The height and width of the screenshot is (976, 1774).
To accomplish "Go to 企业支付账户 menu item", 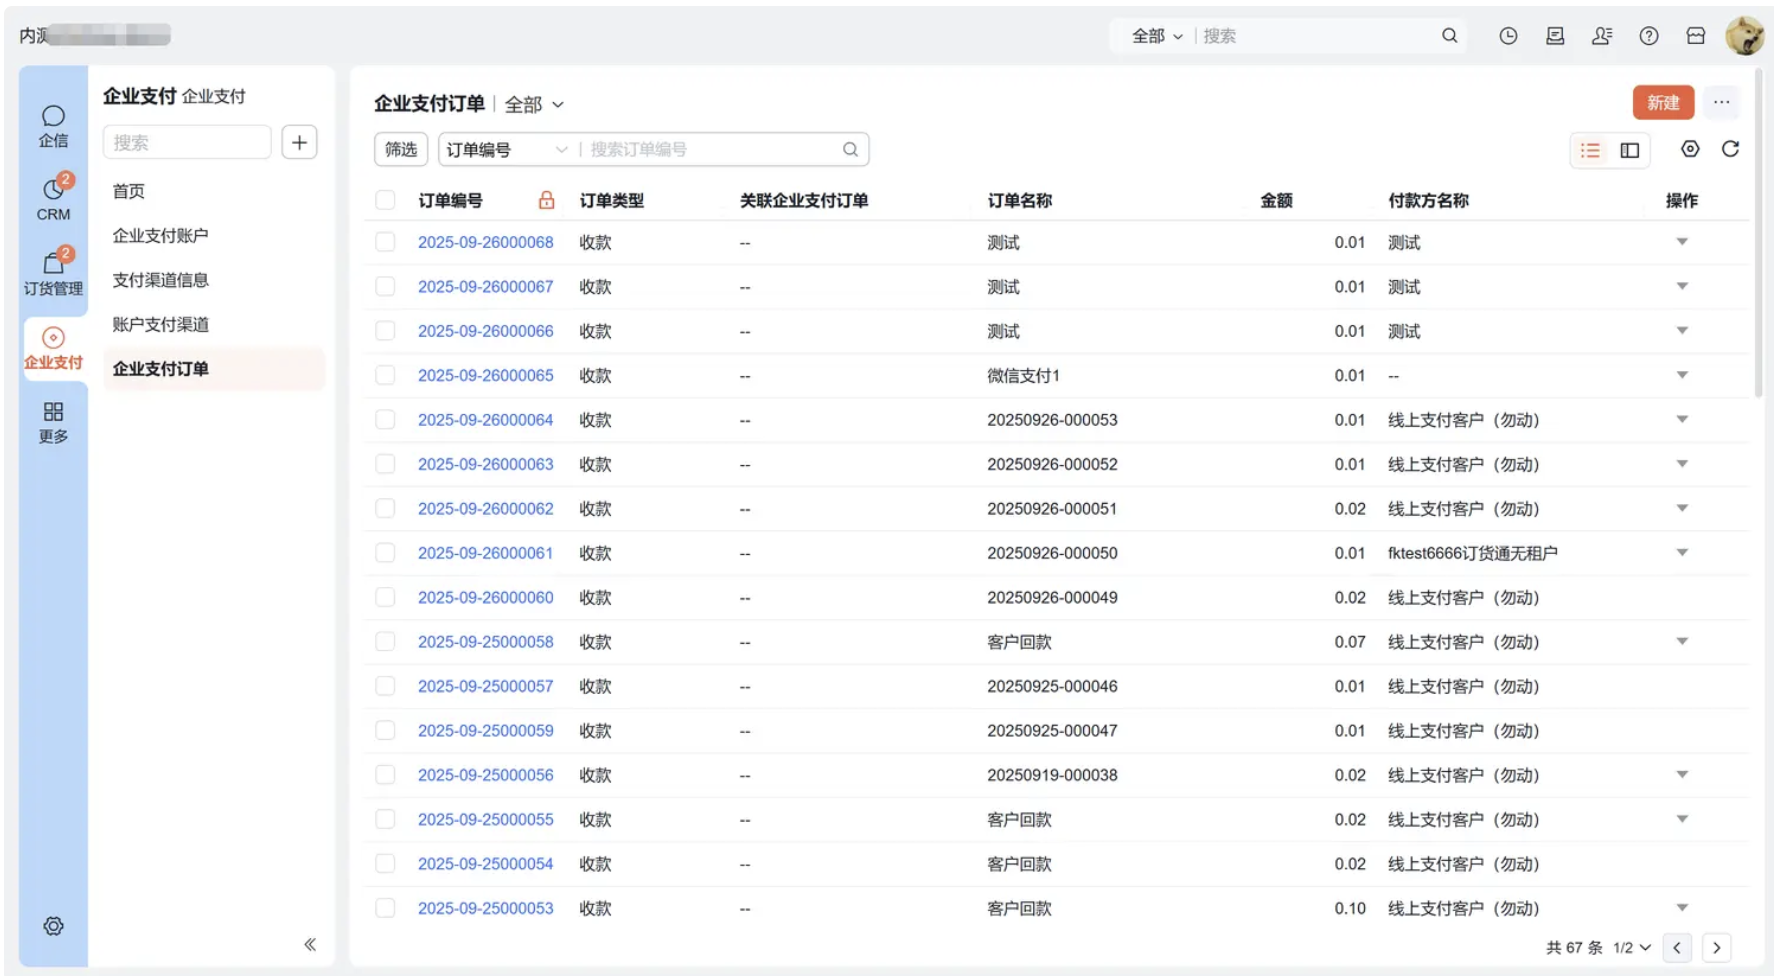I will tap(160, 235).
